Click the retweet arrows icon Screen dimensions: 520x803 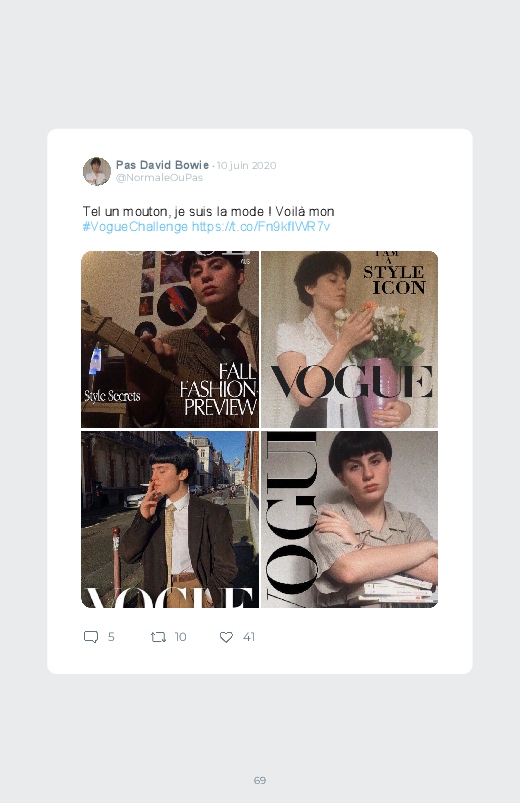158,637
